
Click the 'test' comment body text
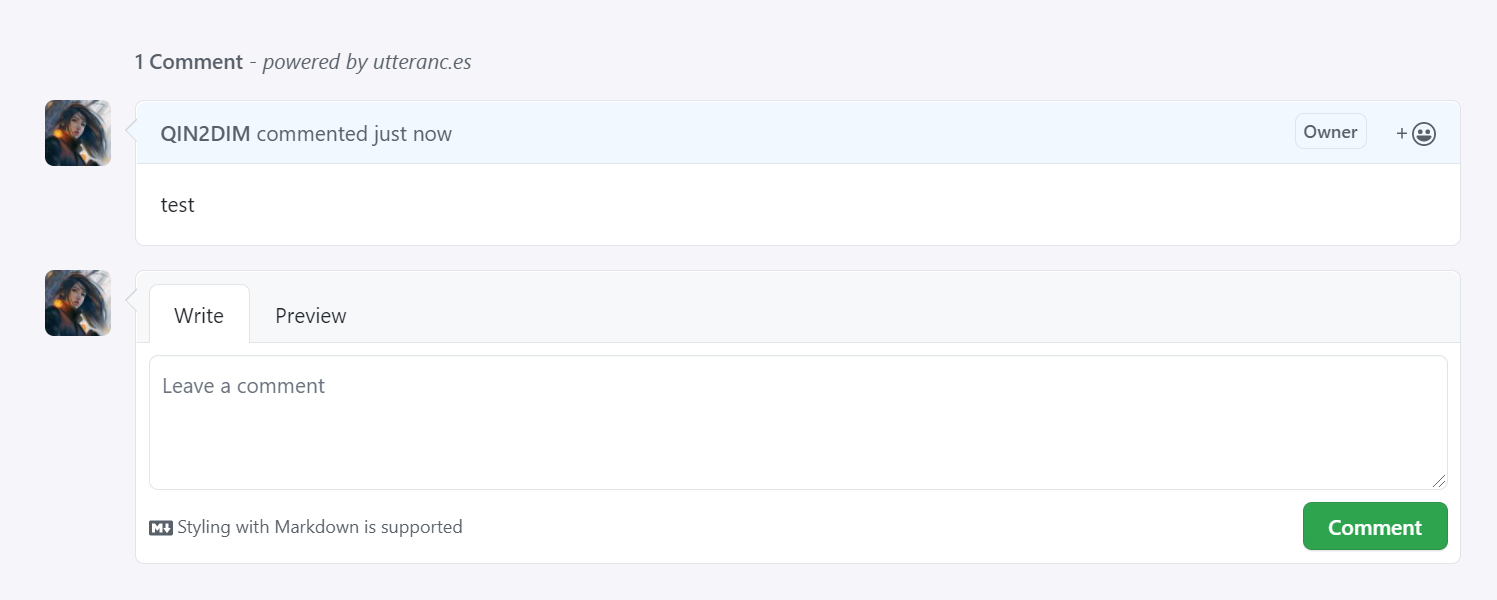click(x=178, y=205)
